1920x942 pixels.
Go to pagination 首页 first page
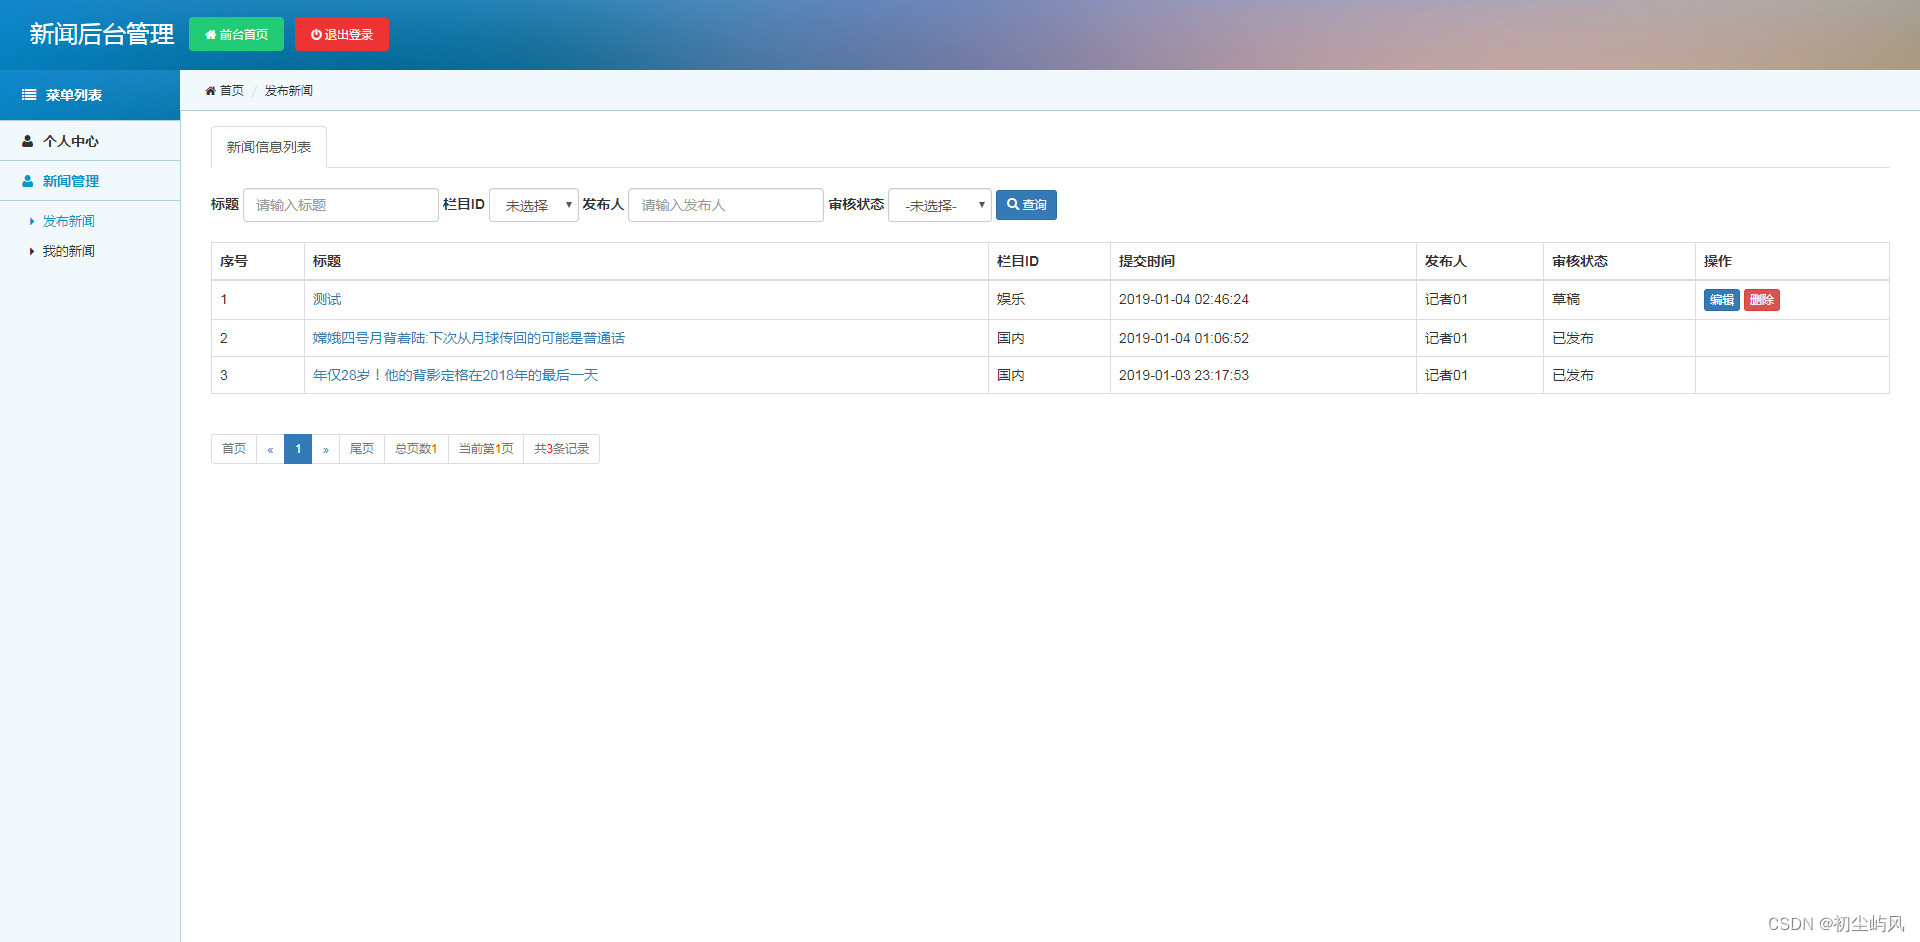click(234, 449)
